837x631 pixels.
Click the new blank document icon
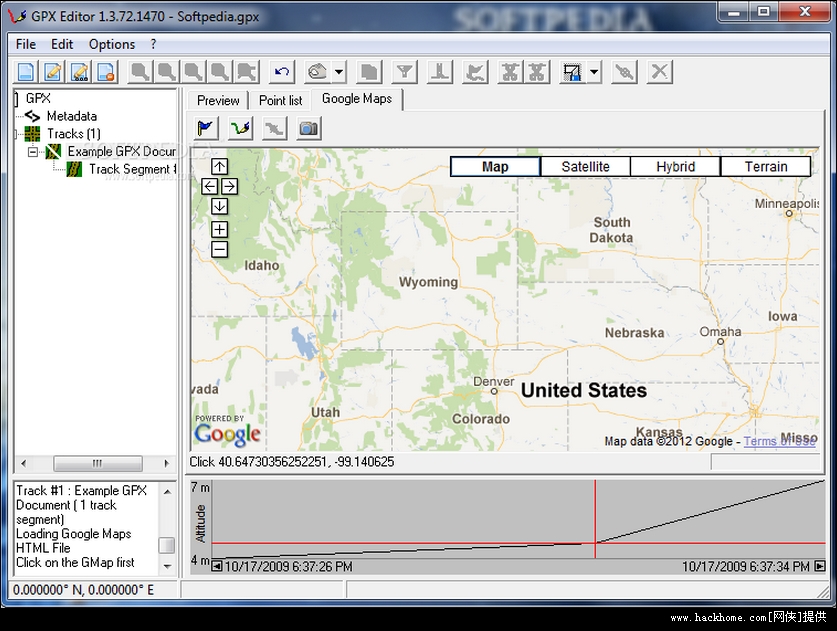[x=26, y=72]
